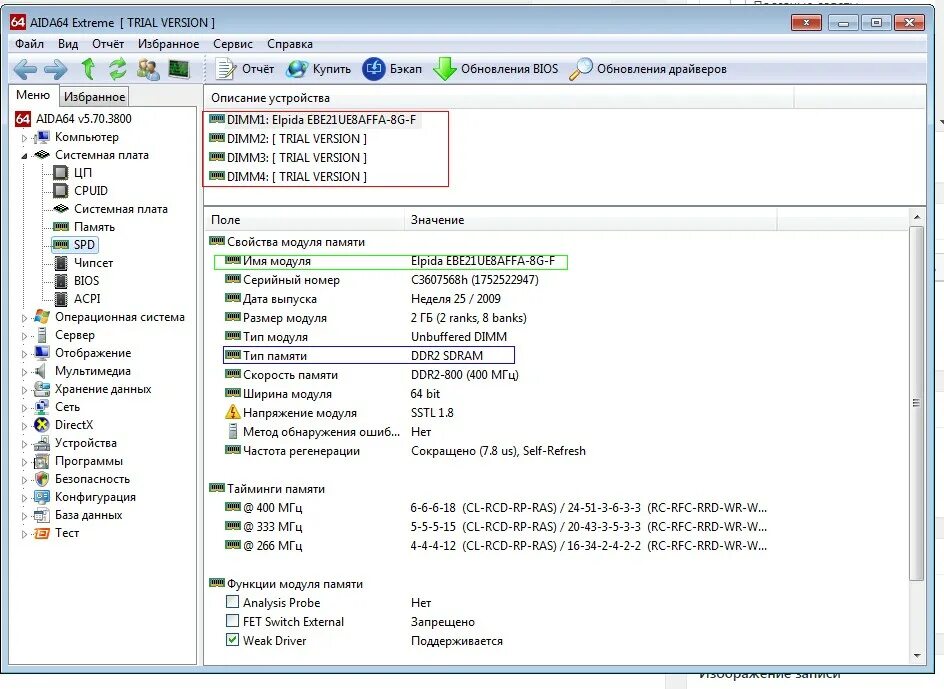
Task: Click the Купить toolbar button
Action: (x=318, y=69)
